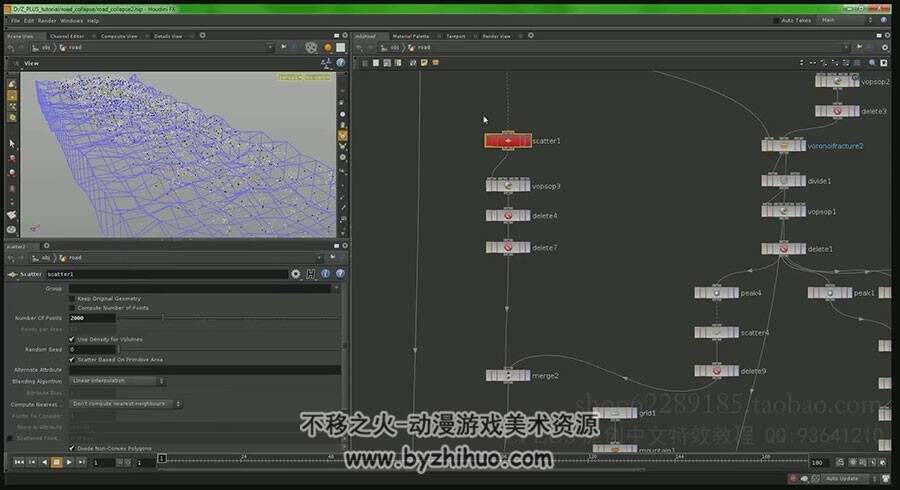Screen dimensions: 900x490
Task: Click the orange stop playback button
Action: click(56, 461)
